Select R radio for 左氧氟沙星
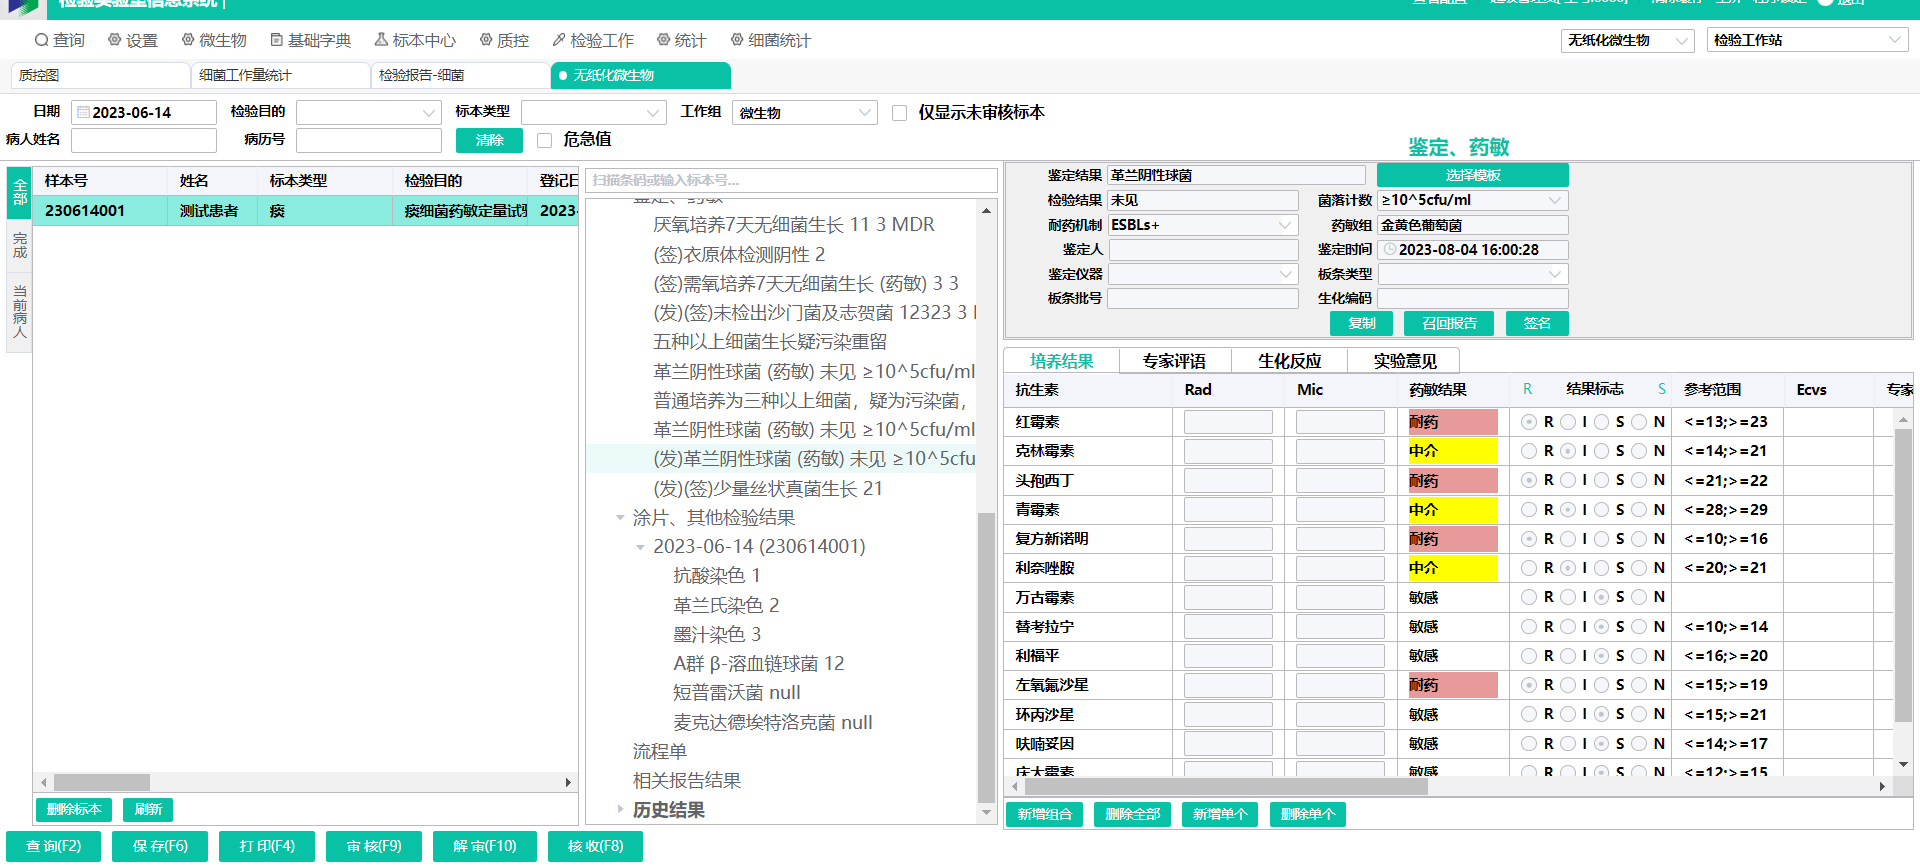This screenshot has height=866, width=1920. [x=1529, y=685]
